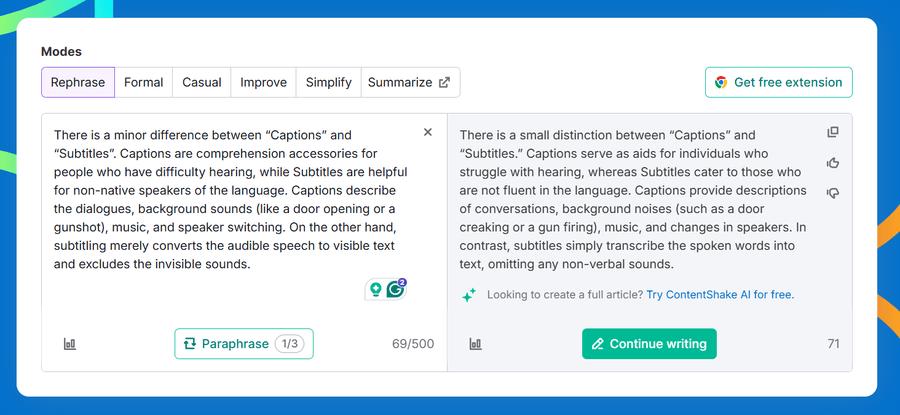The height and width of the screenshot is (415, 900).
Task: Click the Paraphrase button
Action: [244, 344]
